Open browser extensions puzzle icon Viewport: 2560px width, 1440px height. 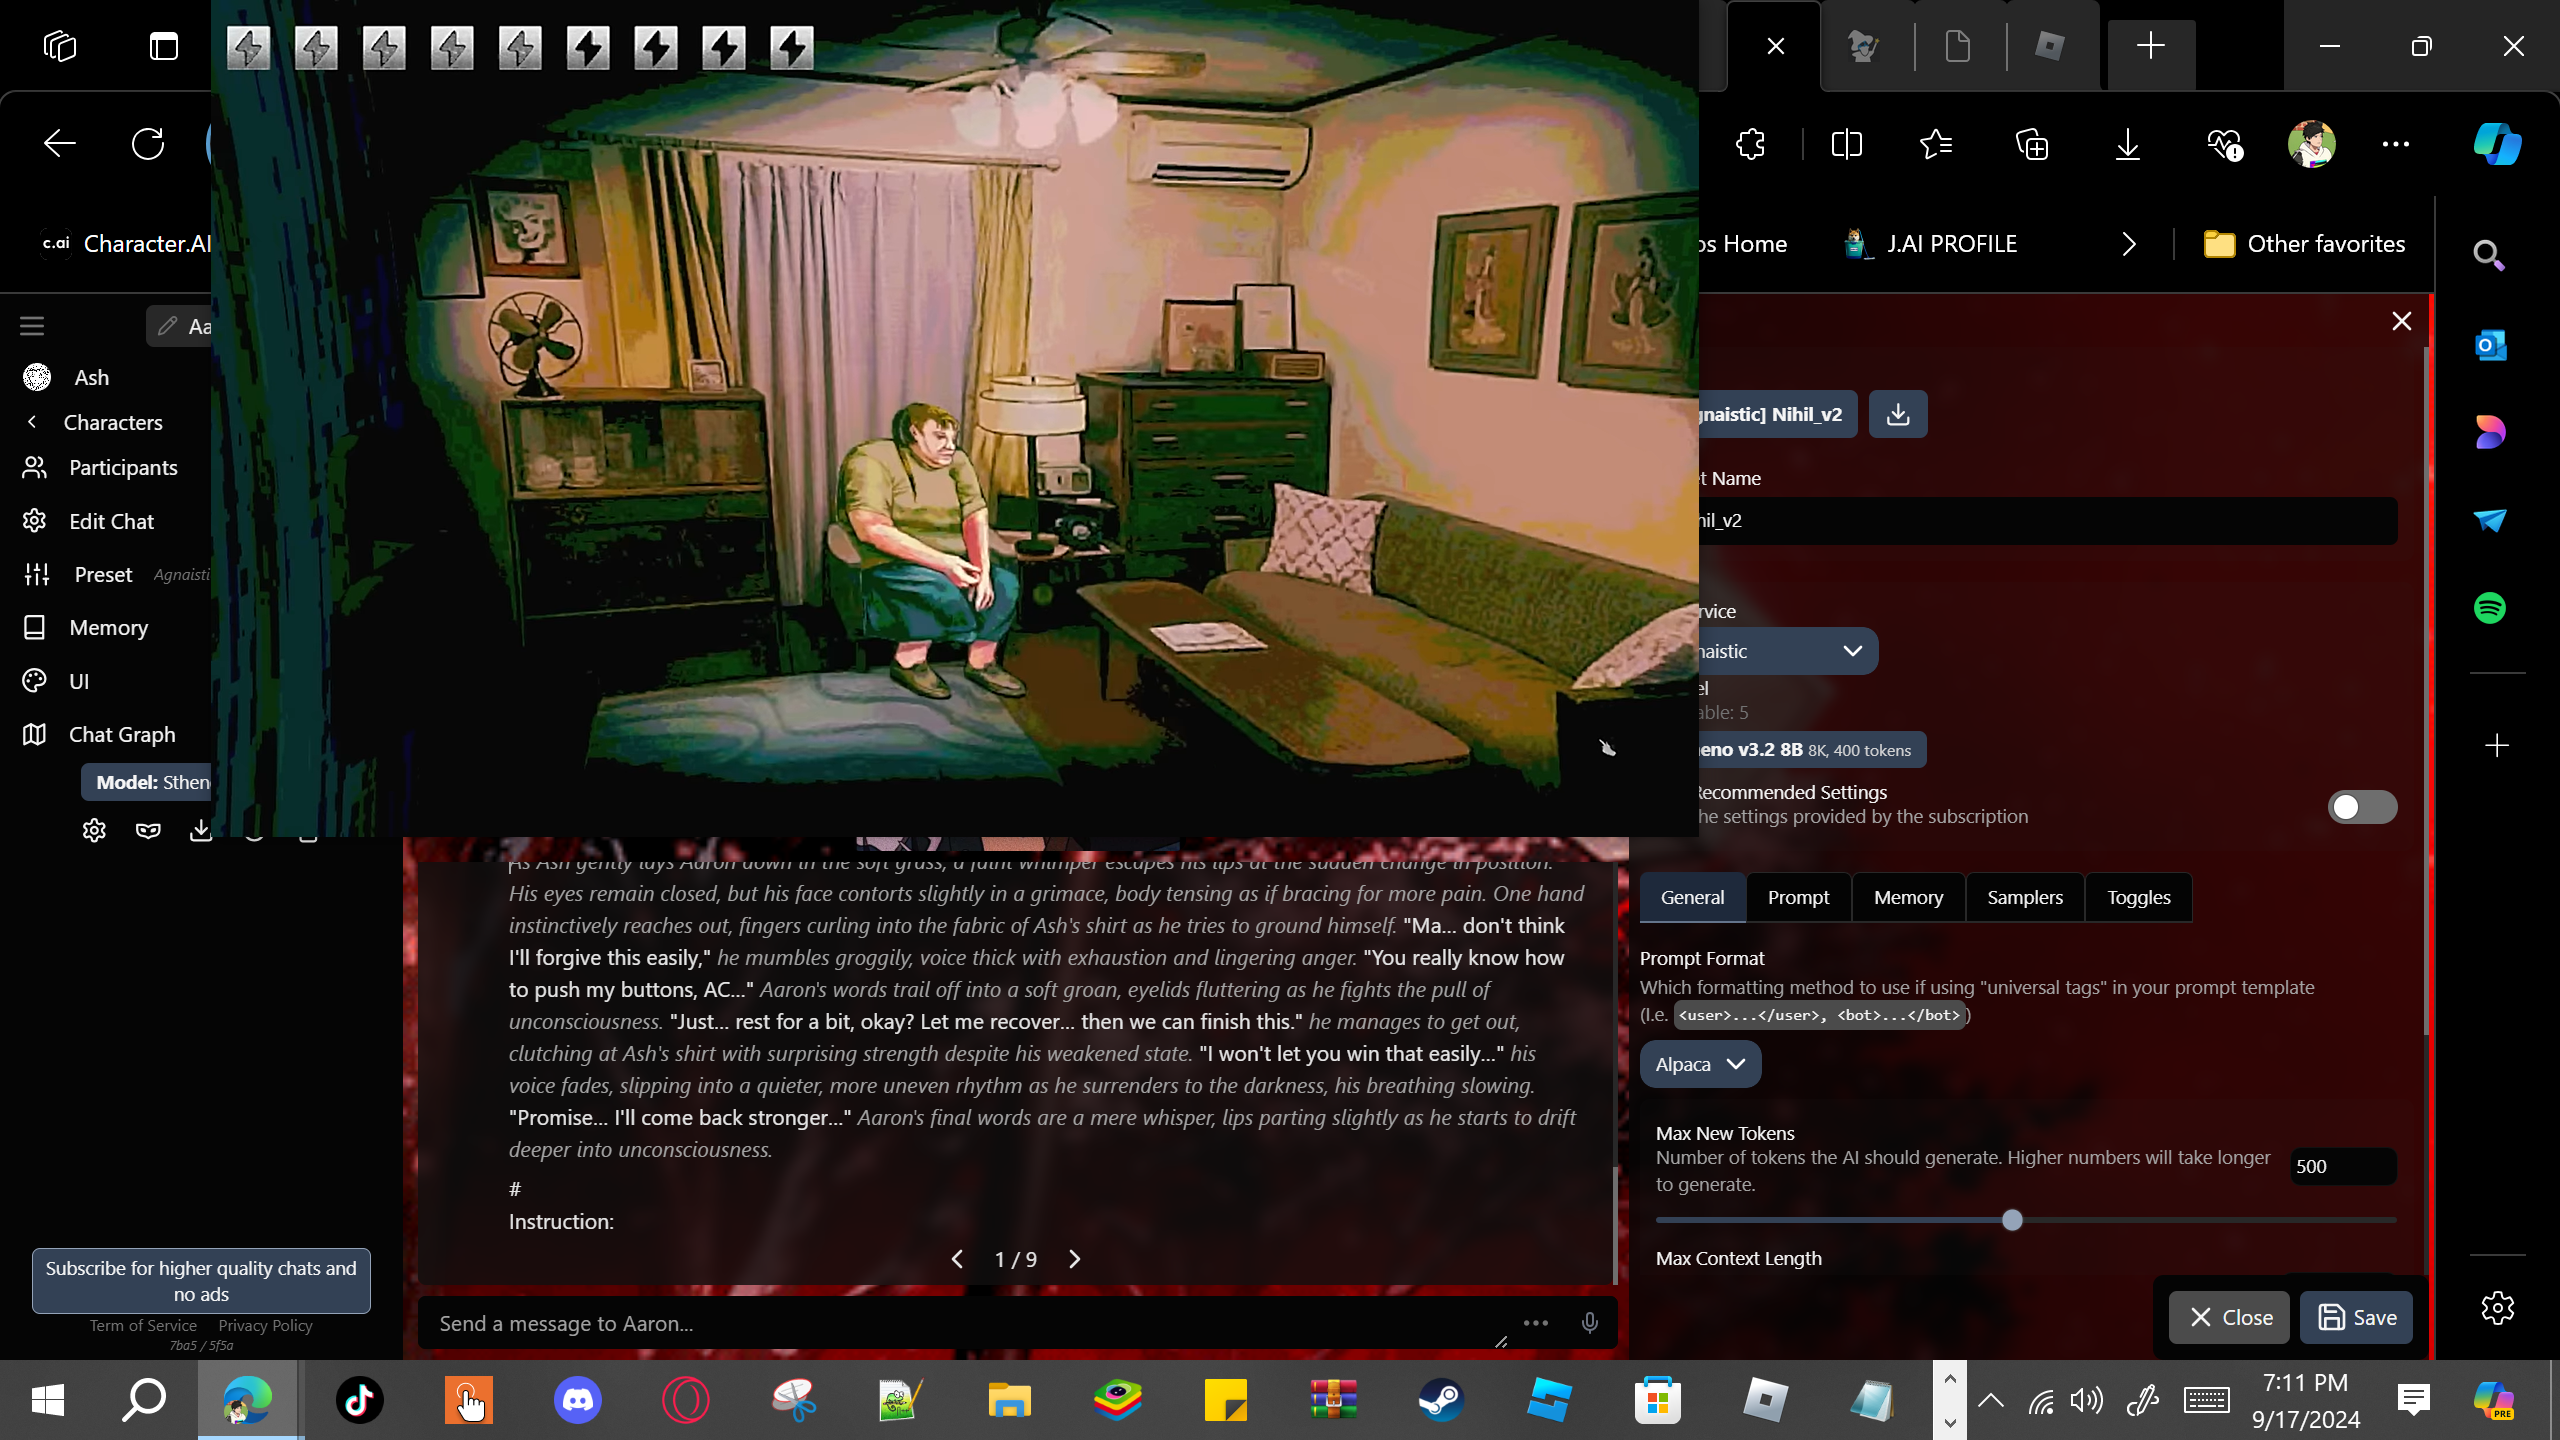click(x=1751, y=144)
